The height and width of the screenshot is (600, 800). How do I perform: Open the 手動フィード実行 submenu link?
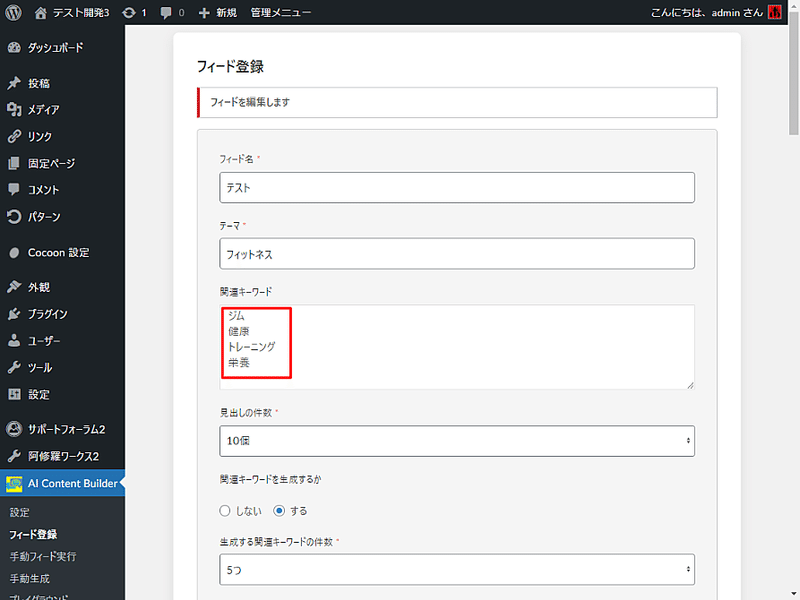click(x=43, y=557)
